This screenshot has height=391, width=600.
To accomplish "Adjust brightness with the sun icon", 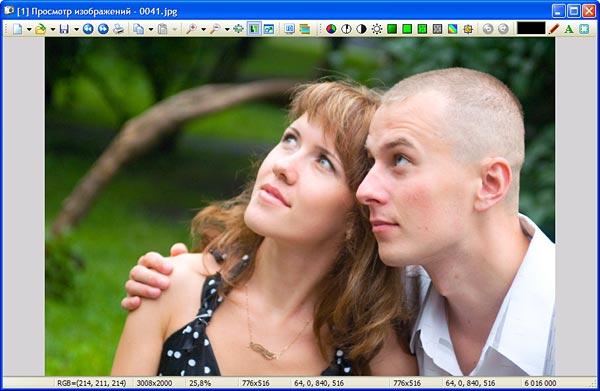I will pyautogui.click(x=377, y=29).
